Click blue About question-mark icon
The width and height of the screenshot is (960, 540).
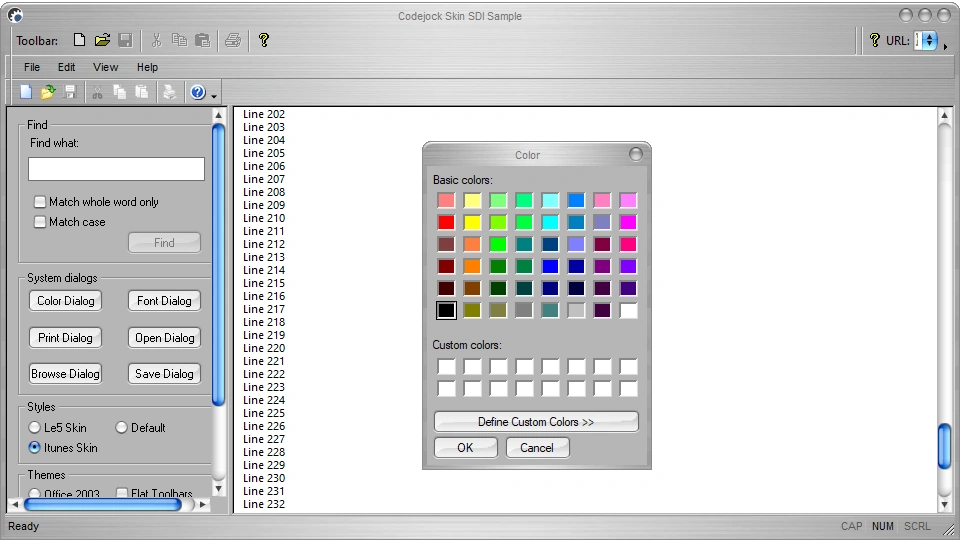pos(197,92)
